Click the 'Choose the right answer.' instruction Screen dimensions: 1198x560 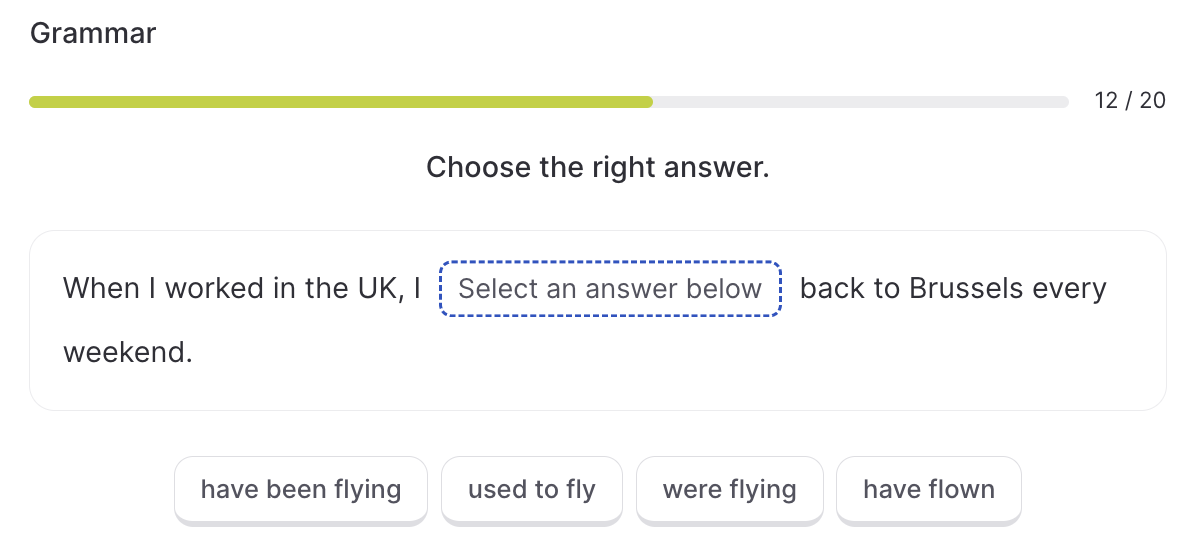[x=597, y=167]
